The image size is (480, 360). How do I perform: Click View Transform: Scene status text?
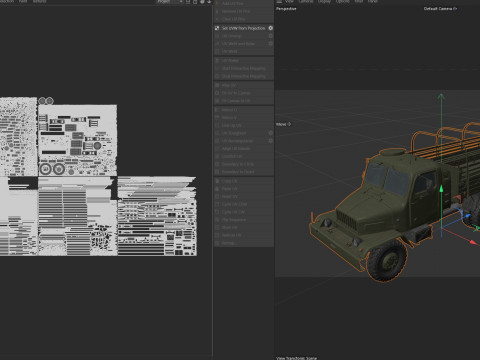[x=296, y=358]
